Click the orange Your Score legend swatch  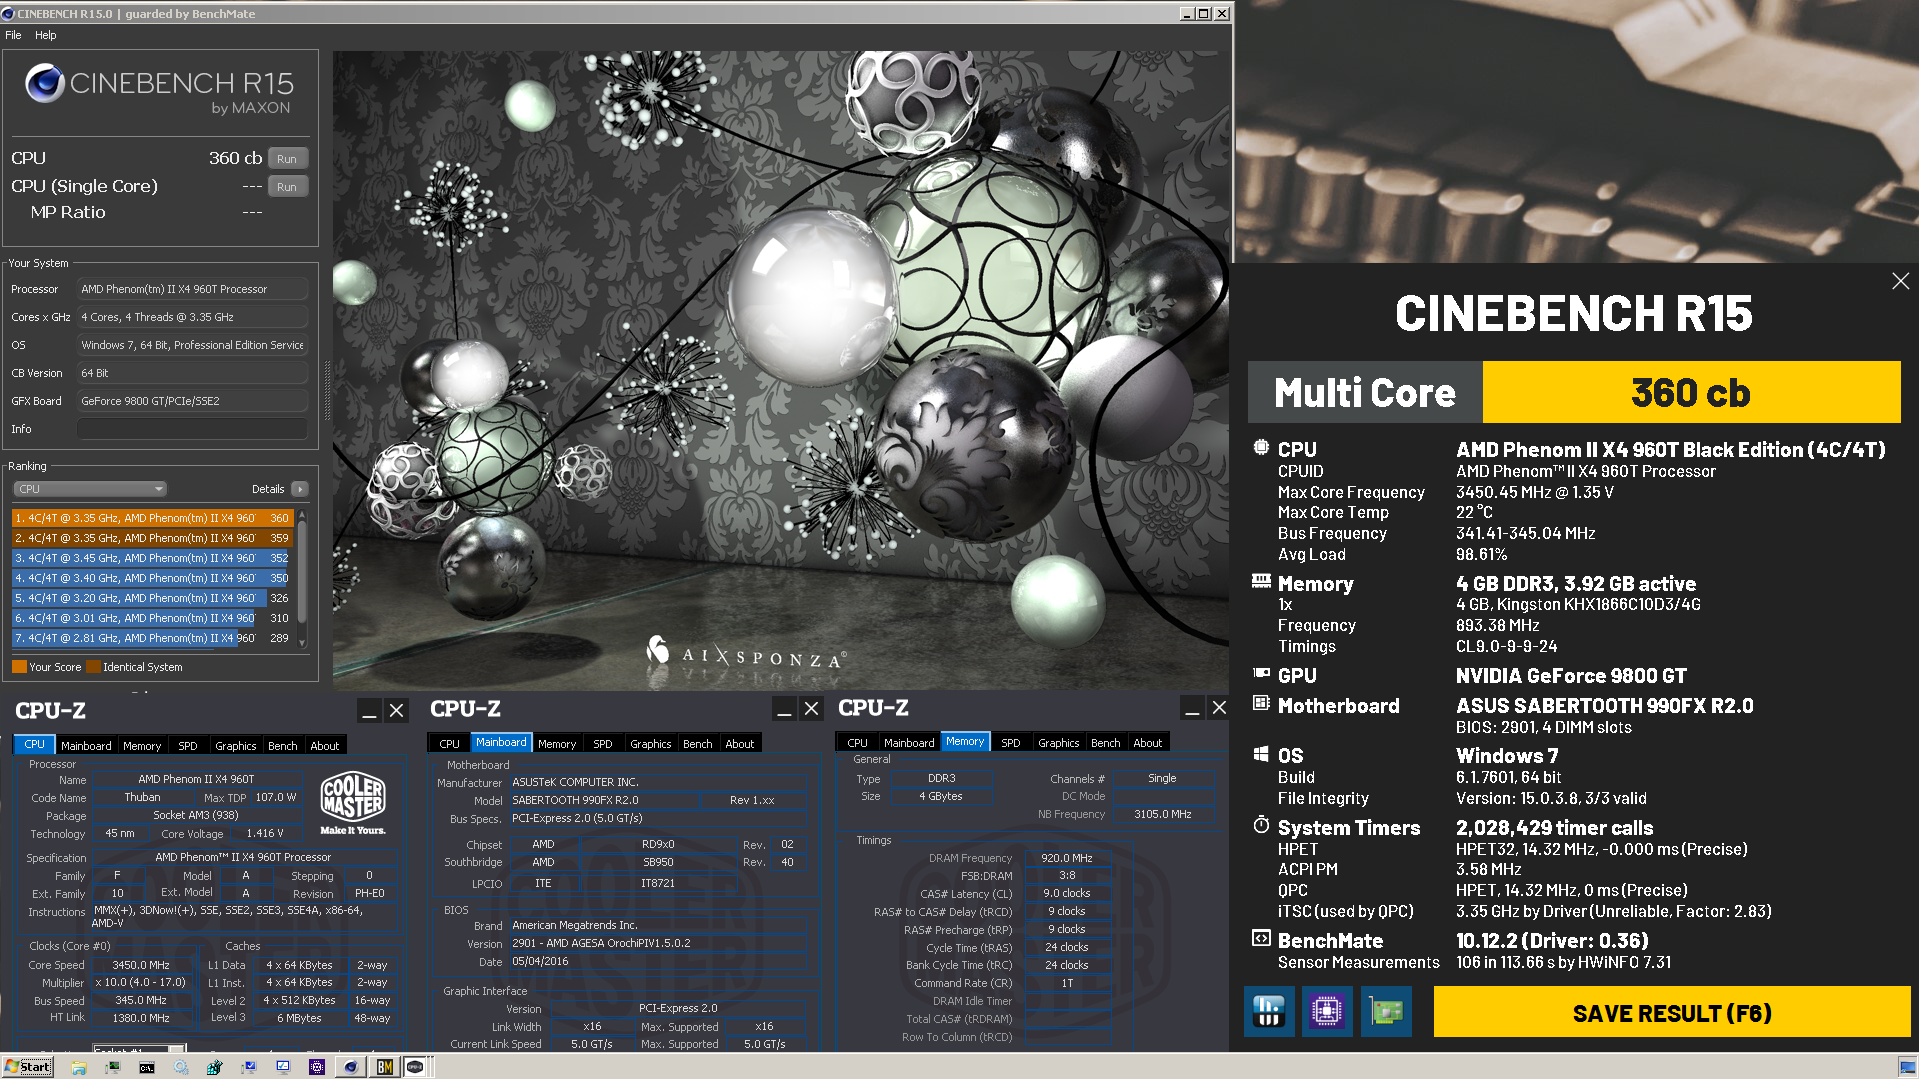(x=19, y=667)
